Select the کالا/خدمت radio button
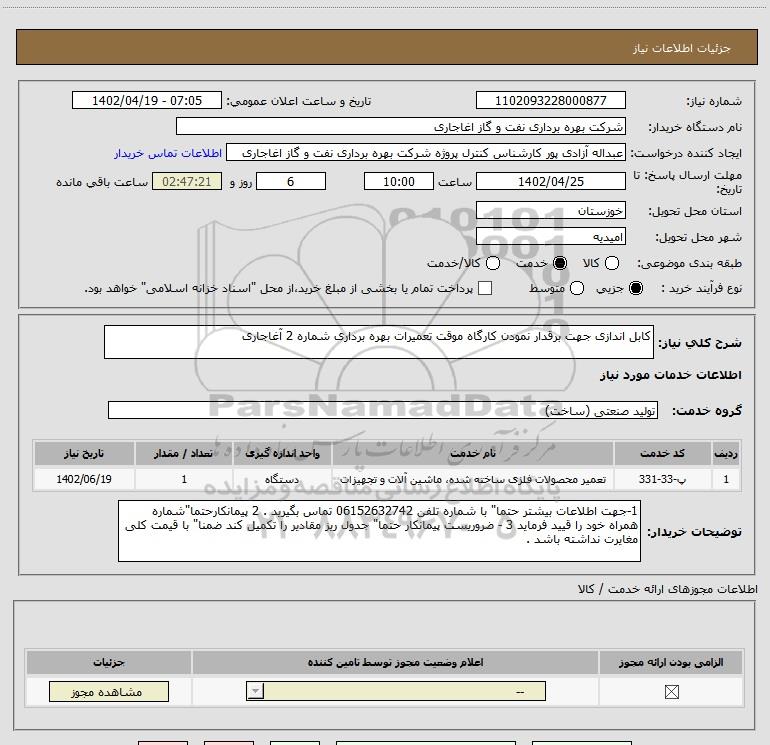This screenshot has height=745, width=770. [x=493, y=263]
